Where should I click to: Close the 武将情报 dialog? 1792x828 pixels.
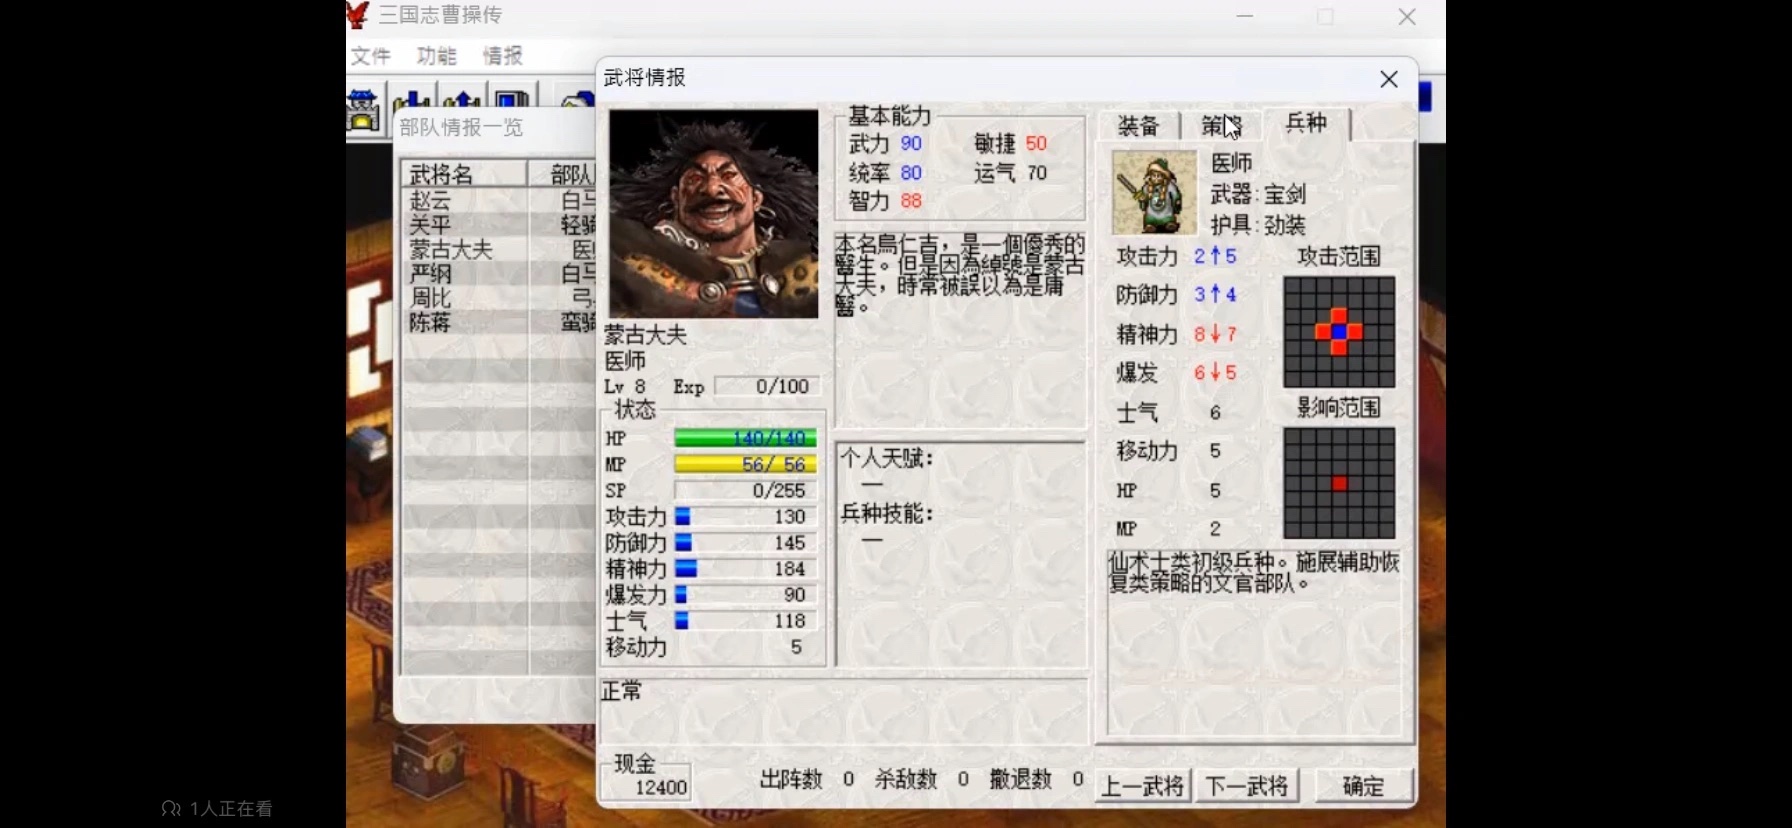point(1389,79)
